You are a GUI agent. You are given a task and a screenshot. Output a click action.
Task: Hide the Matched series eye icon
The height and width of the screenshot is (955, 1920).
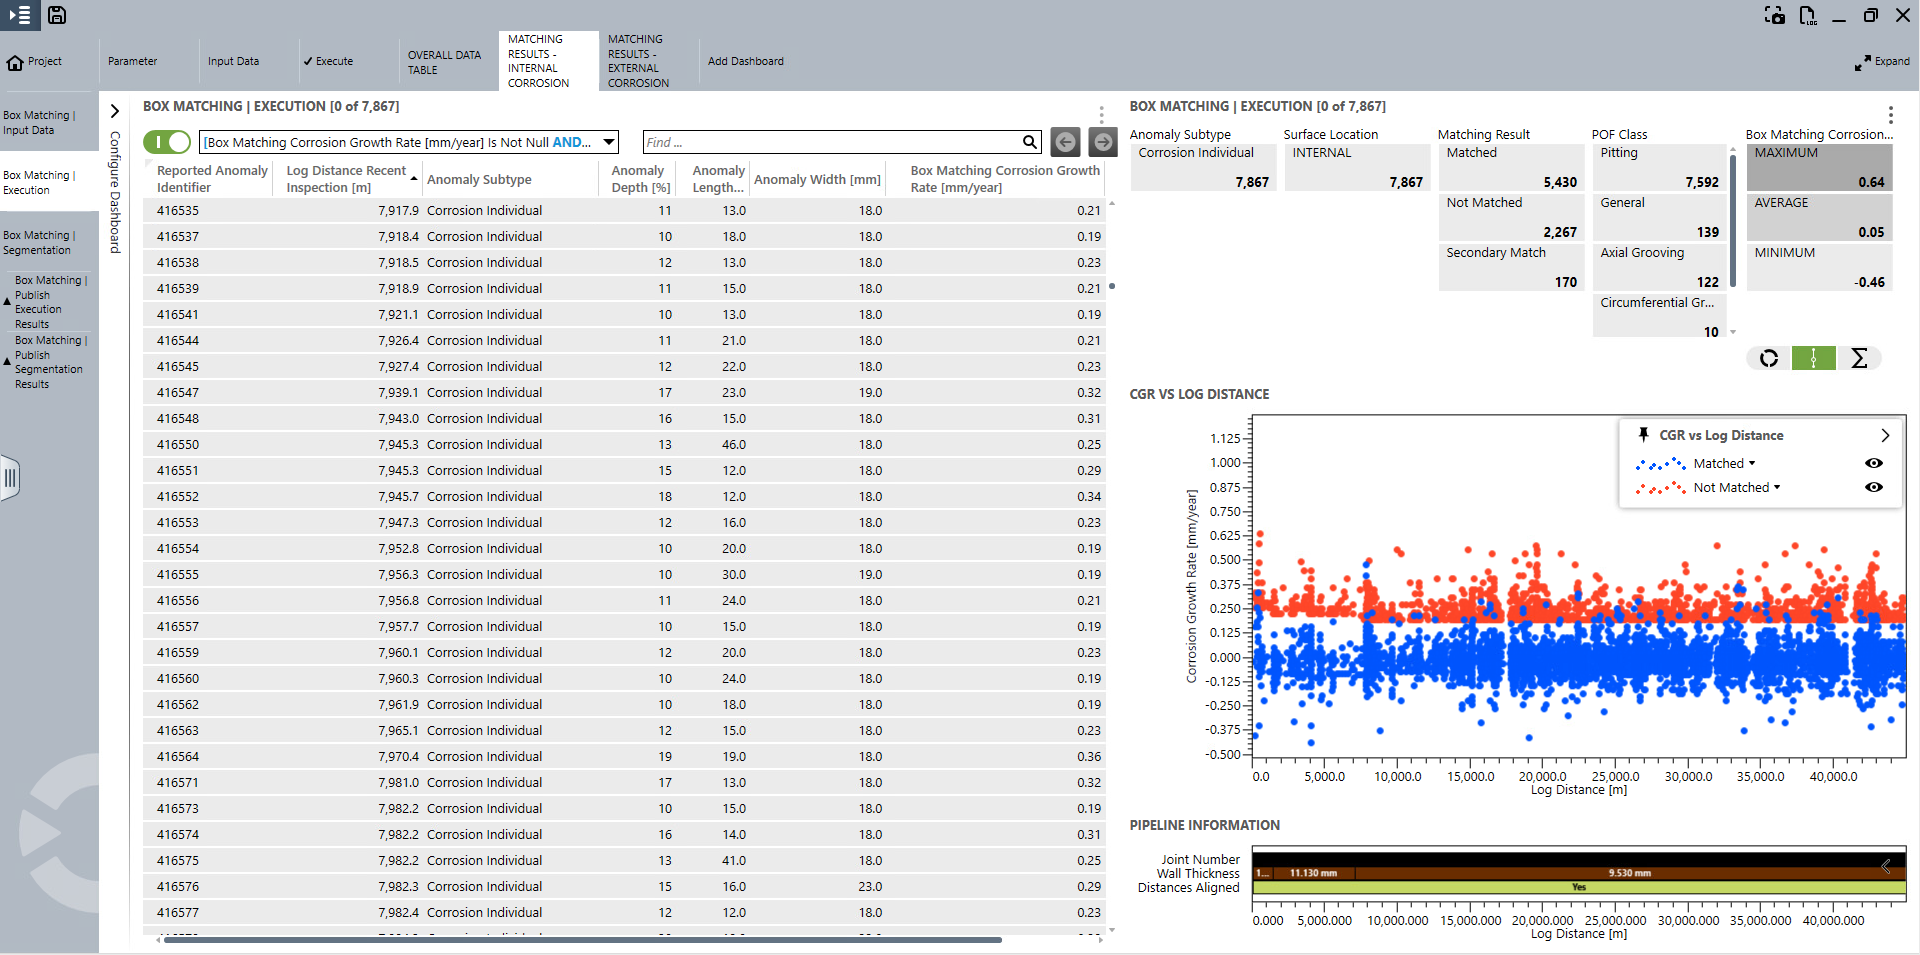pos(1874,463)
